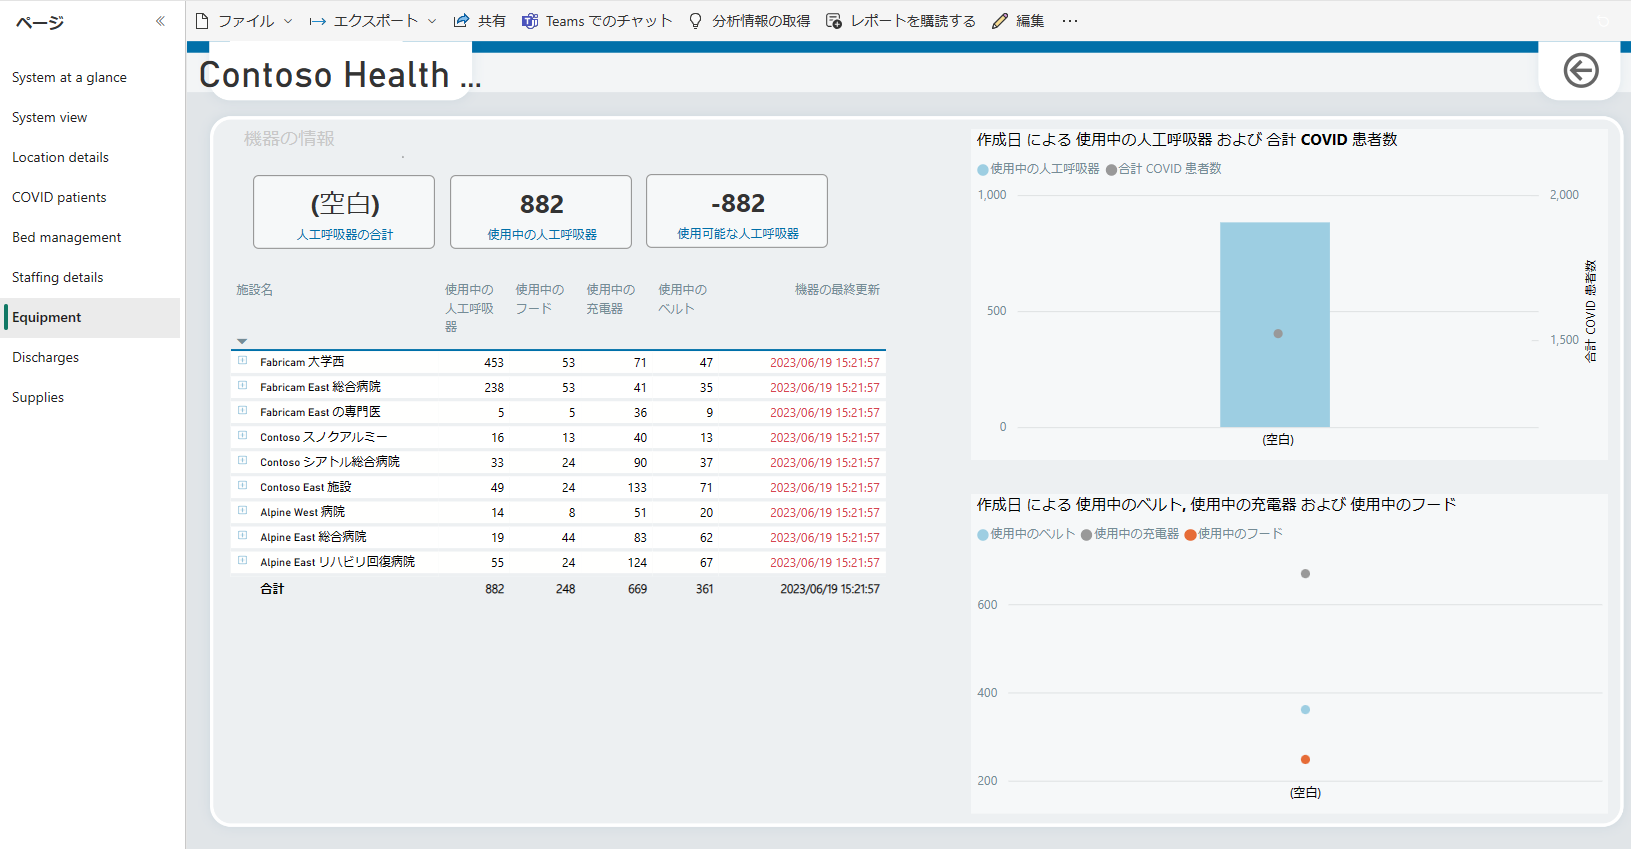
Task: Sort table by 施設名 column header
Action: (255, 290)
